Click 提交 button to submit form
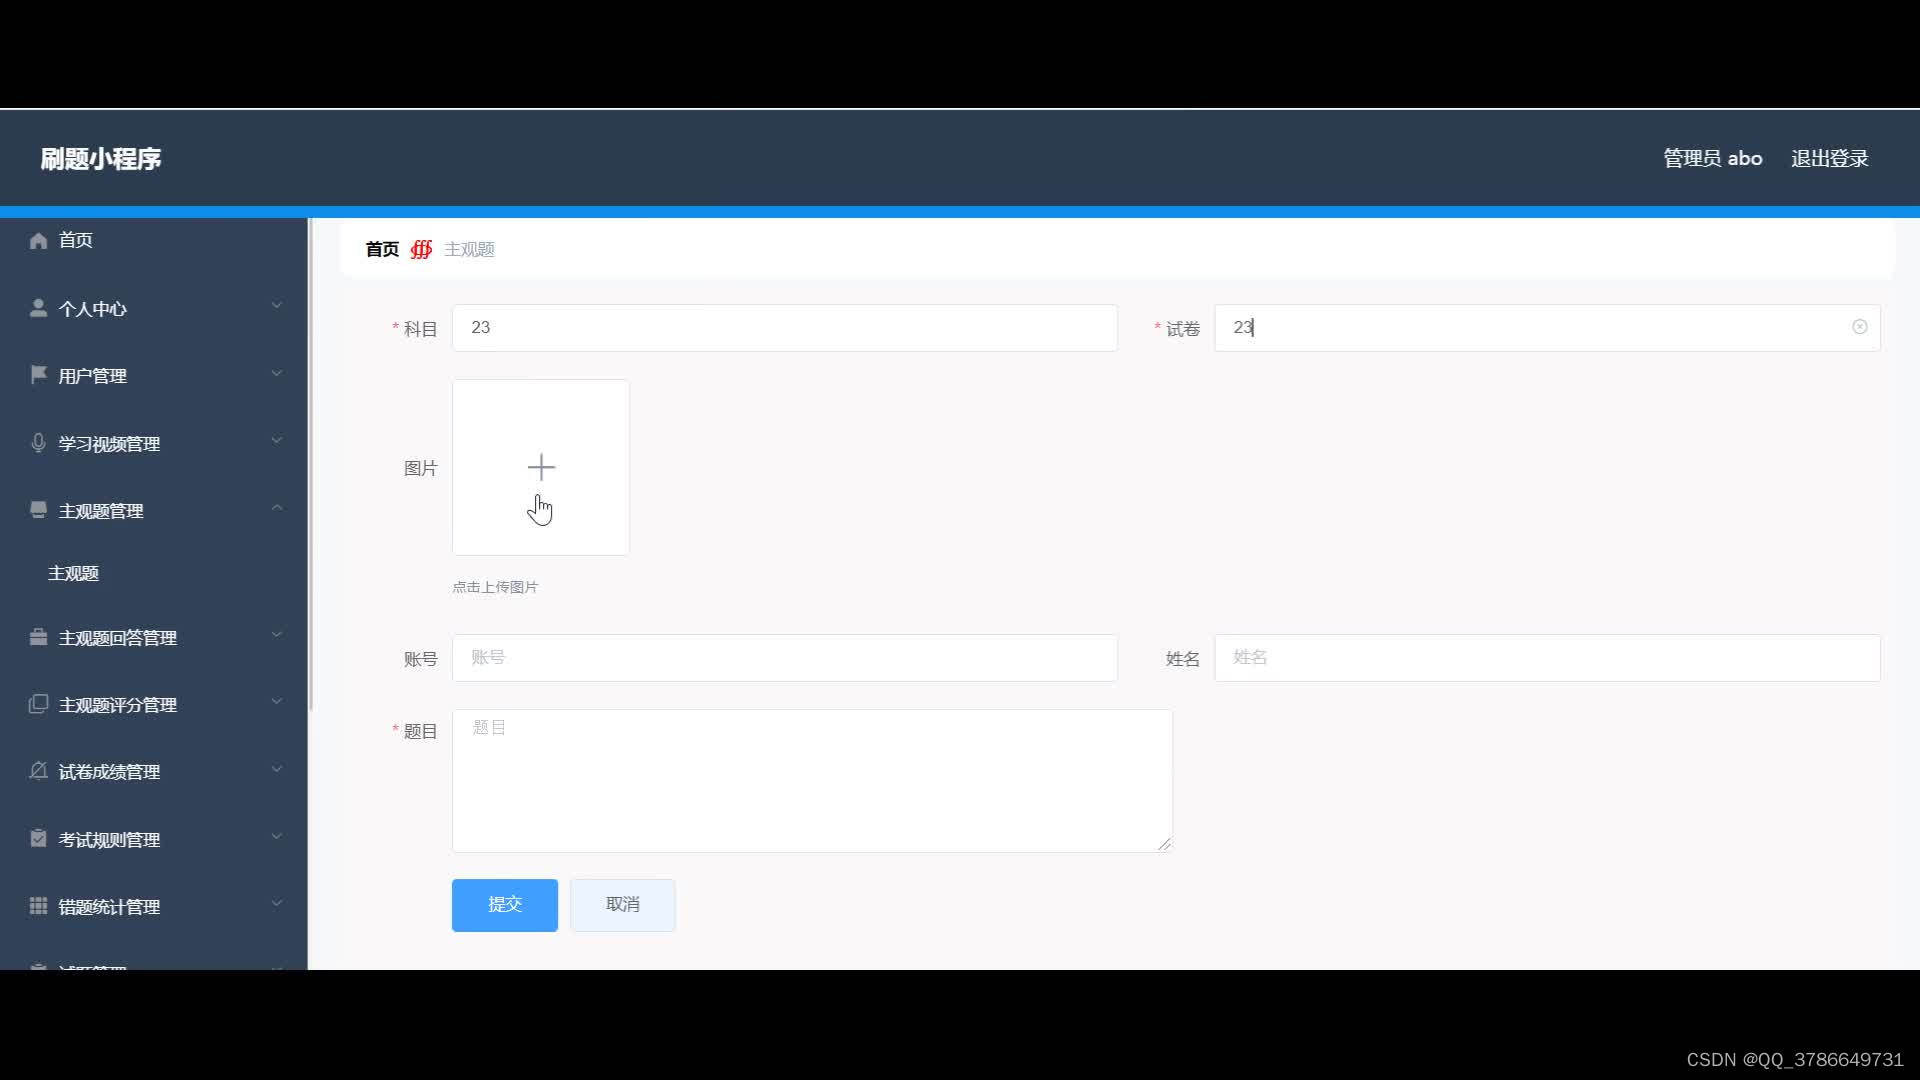This screenshot has width=1920, height=1080. tap(505, 905)
